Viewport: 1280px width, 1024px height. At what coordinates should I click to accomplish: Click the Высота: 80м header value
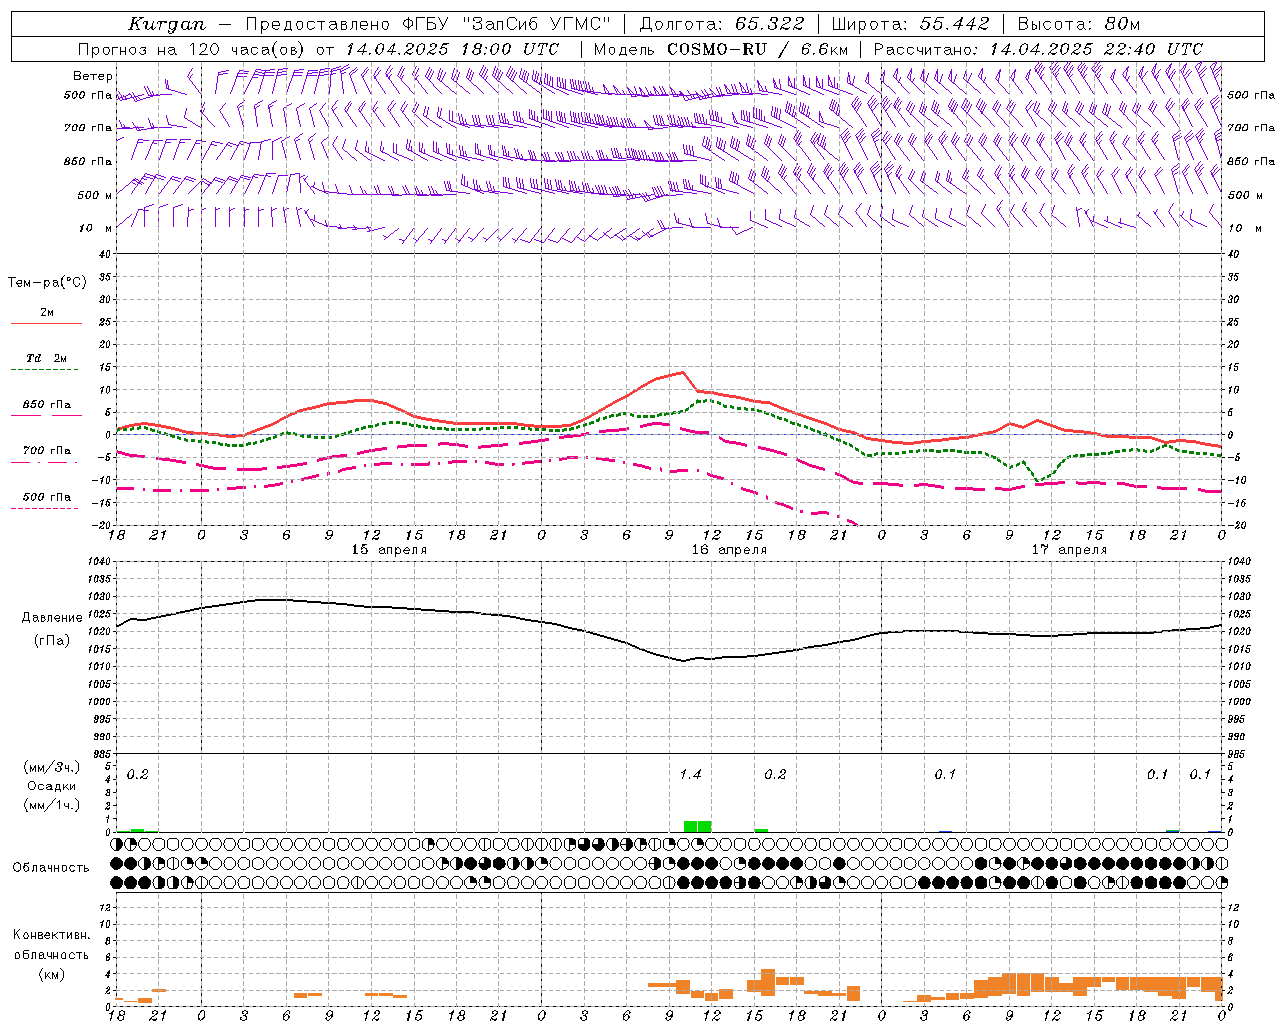click(x=1078, y=24)
